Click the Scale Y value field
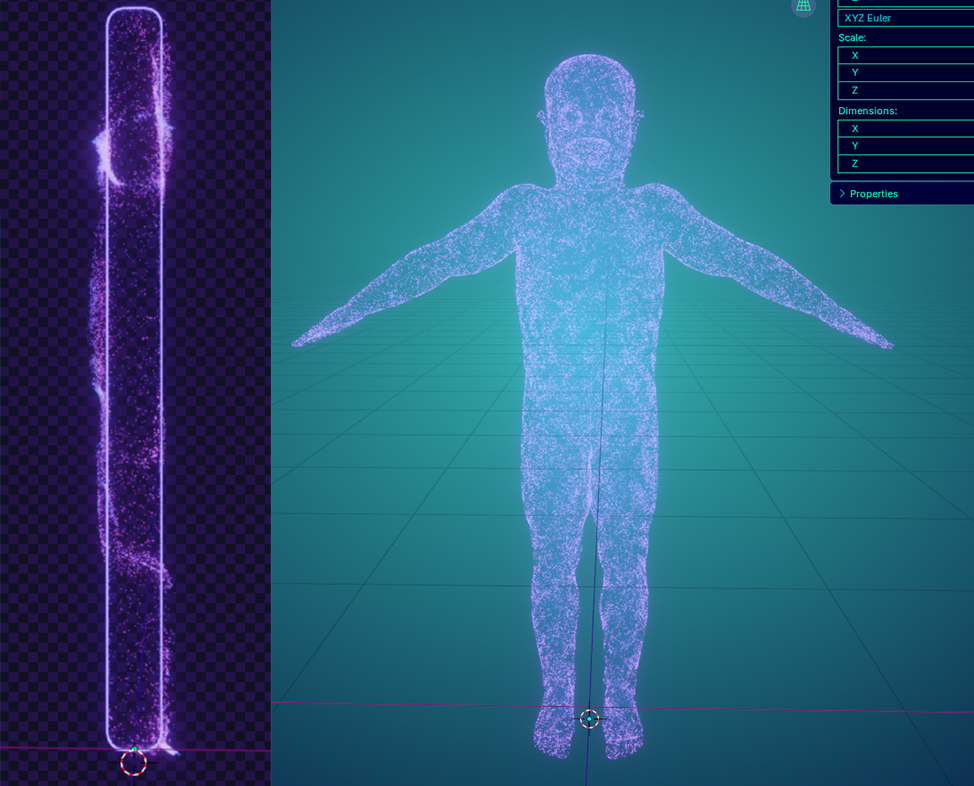The image size is (974, 786). (905, 72)
